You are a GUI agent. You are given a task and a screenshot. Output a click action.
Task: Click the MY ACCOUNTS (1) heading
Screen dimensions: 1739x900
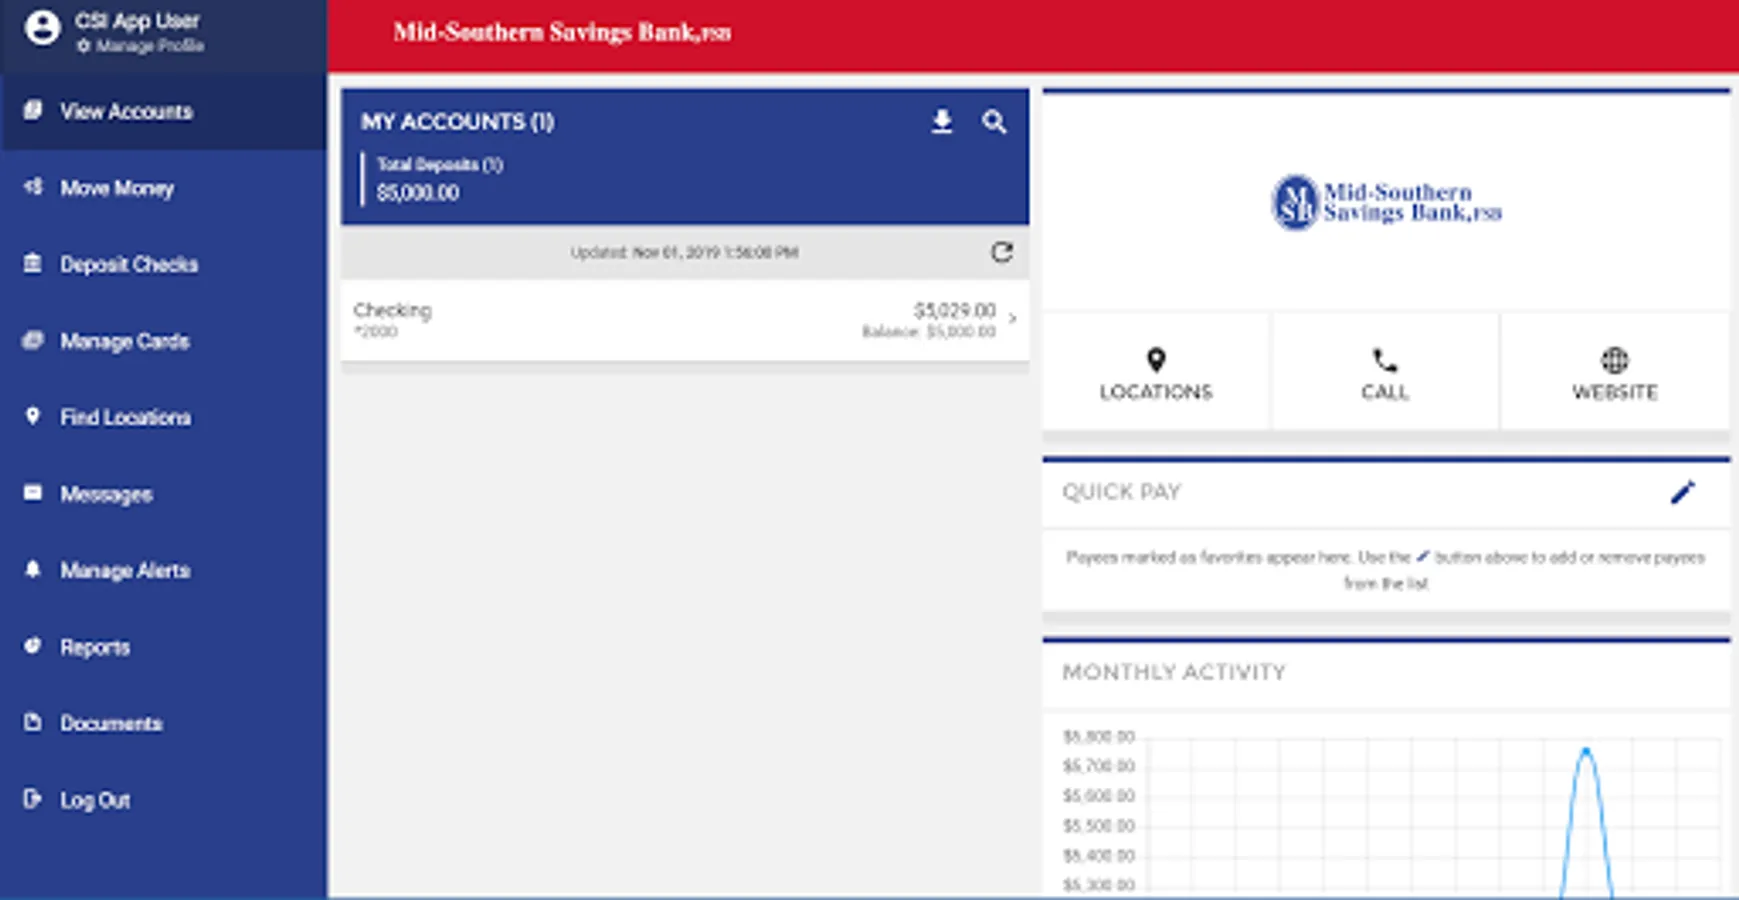point(458,122)
